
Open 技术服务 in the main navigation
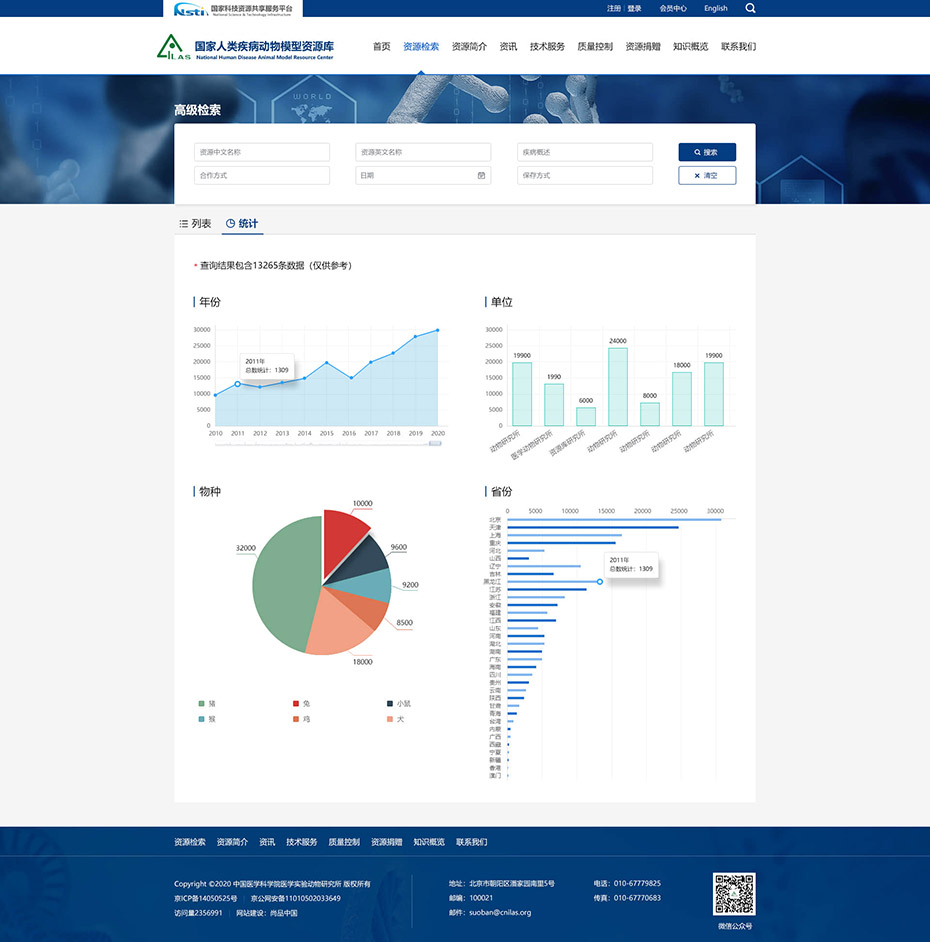[547, 47]
